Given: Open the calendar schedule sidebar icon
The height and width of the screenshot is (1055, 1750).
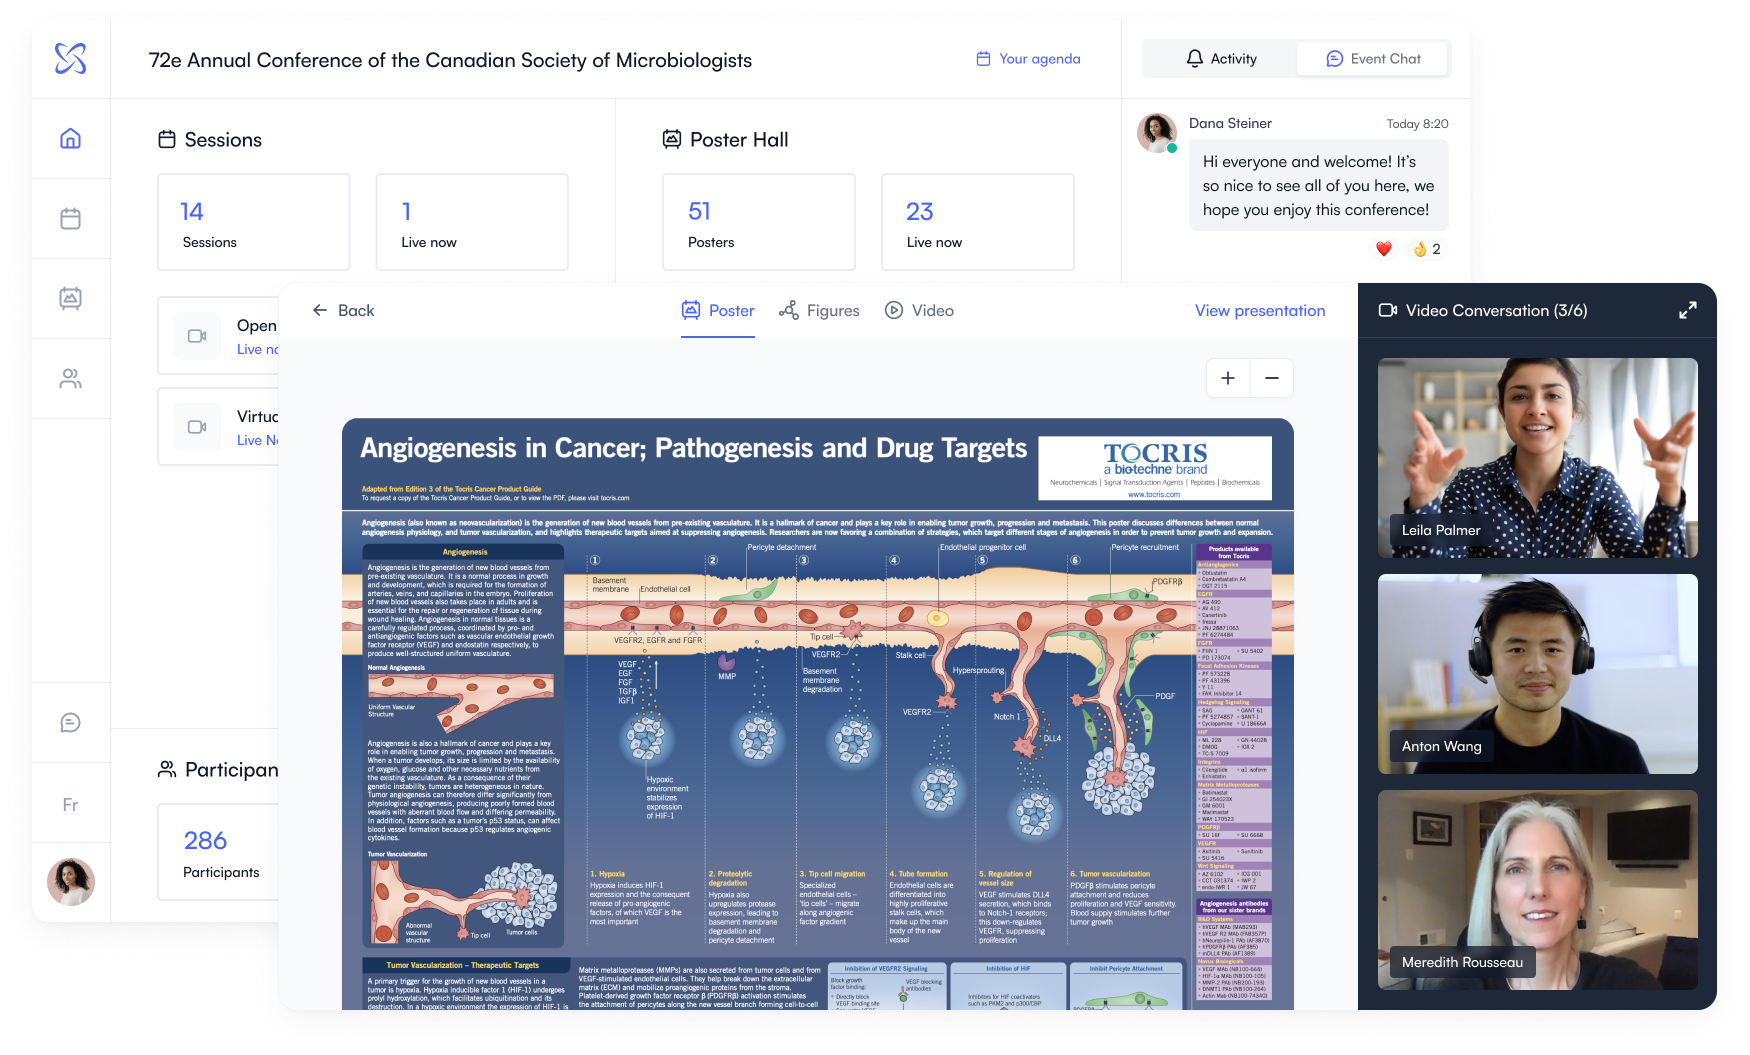Looking at the screenshot, I should click(x=70, y=218).
